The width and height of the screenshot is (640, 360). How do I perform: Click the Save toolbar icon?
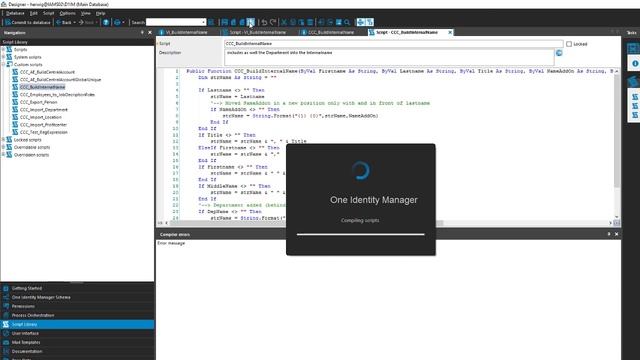[224, 22]
